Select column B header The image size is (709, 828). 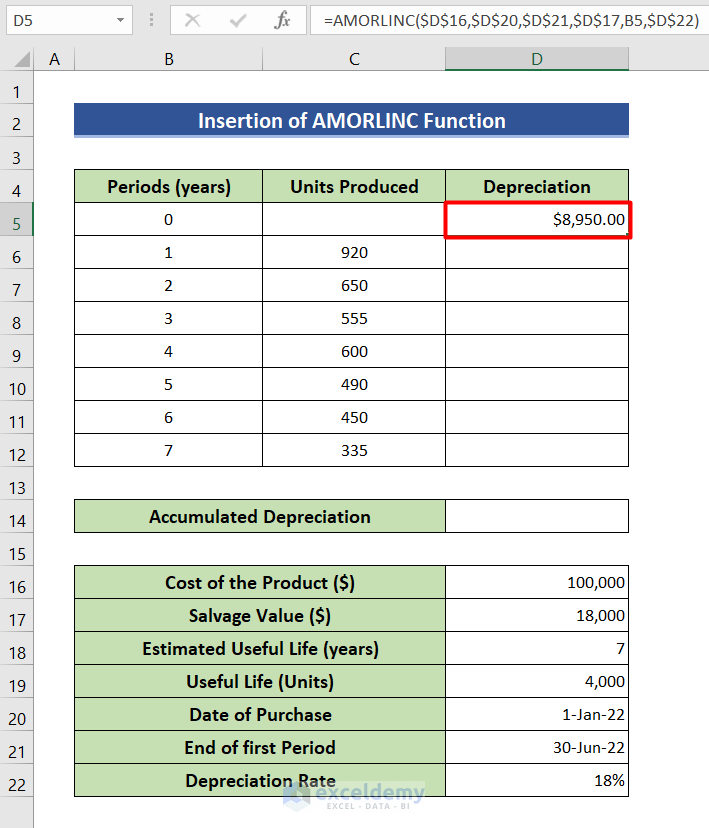tap(168, 59)
